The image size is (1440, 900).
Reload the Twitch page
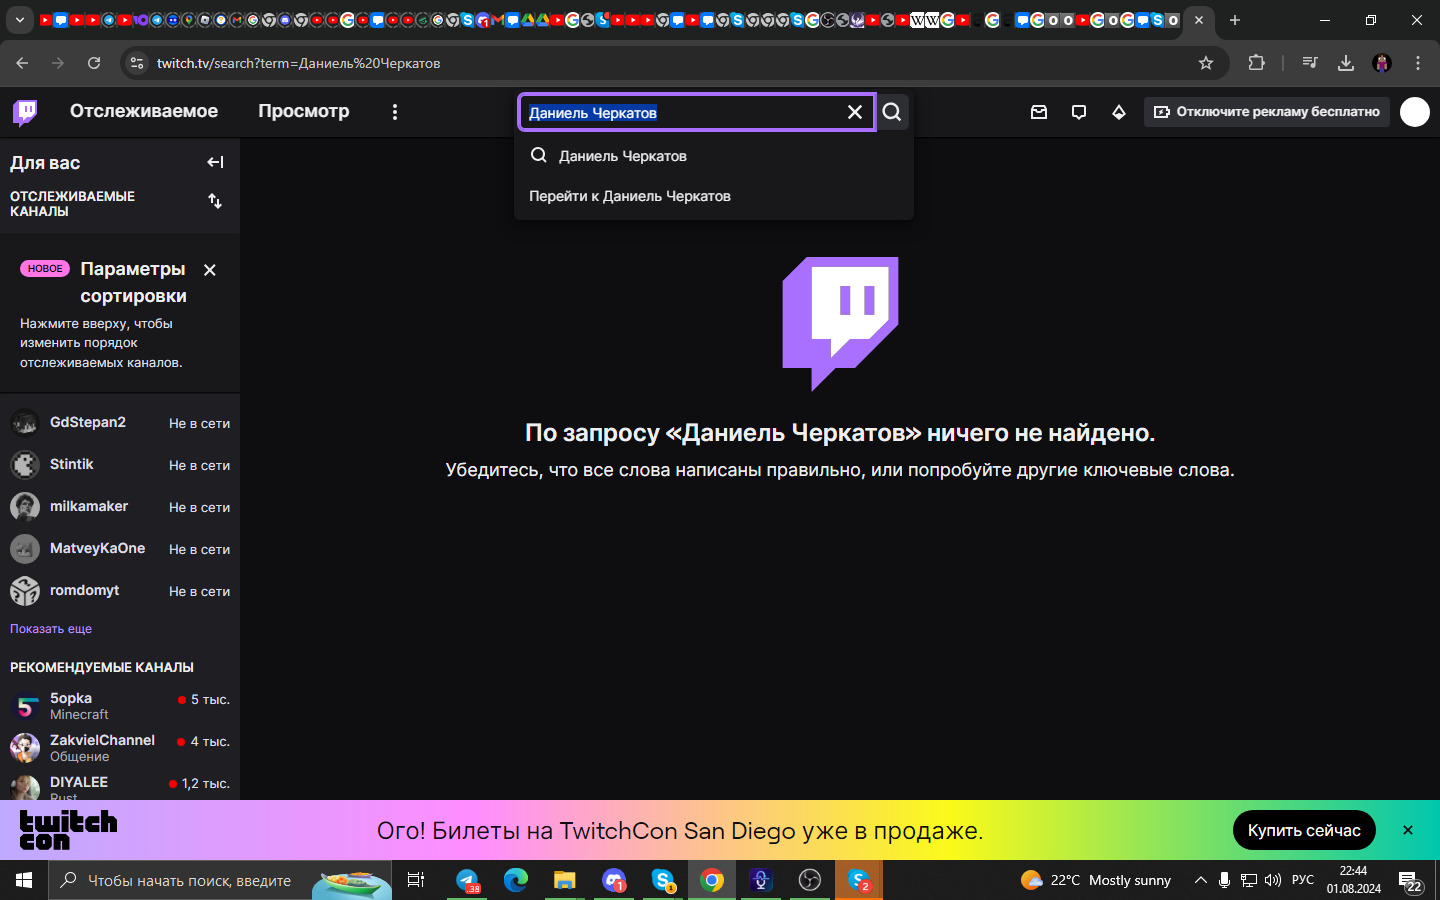pos(94,63)
